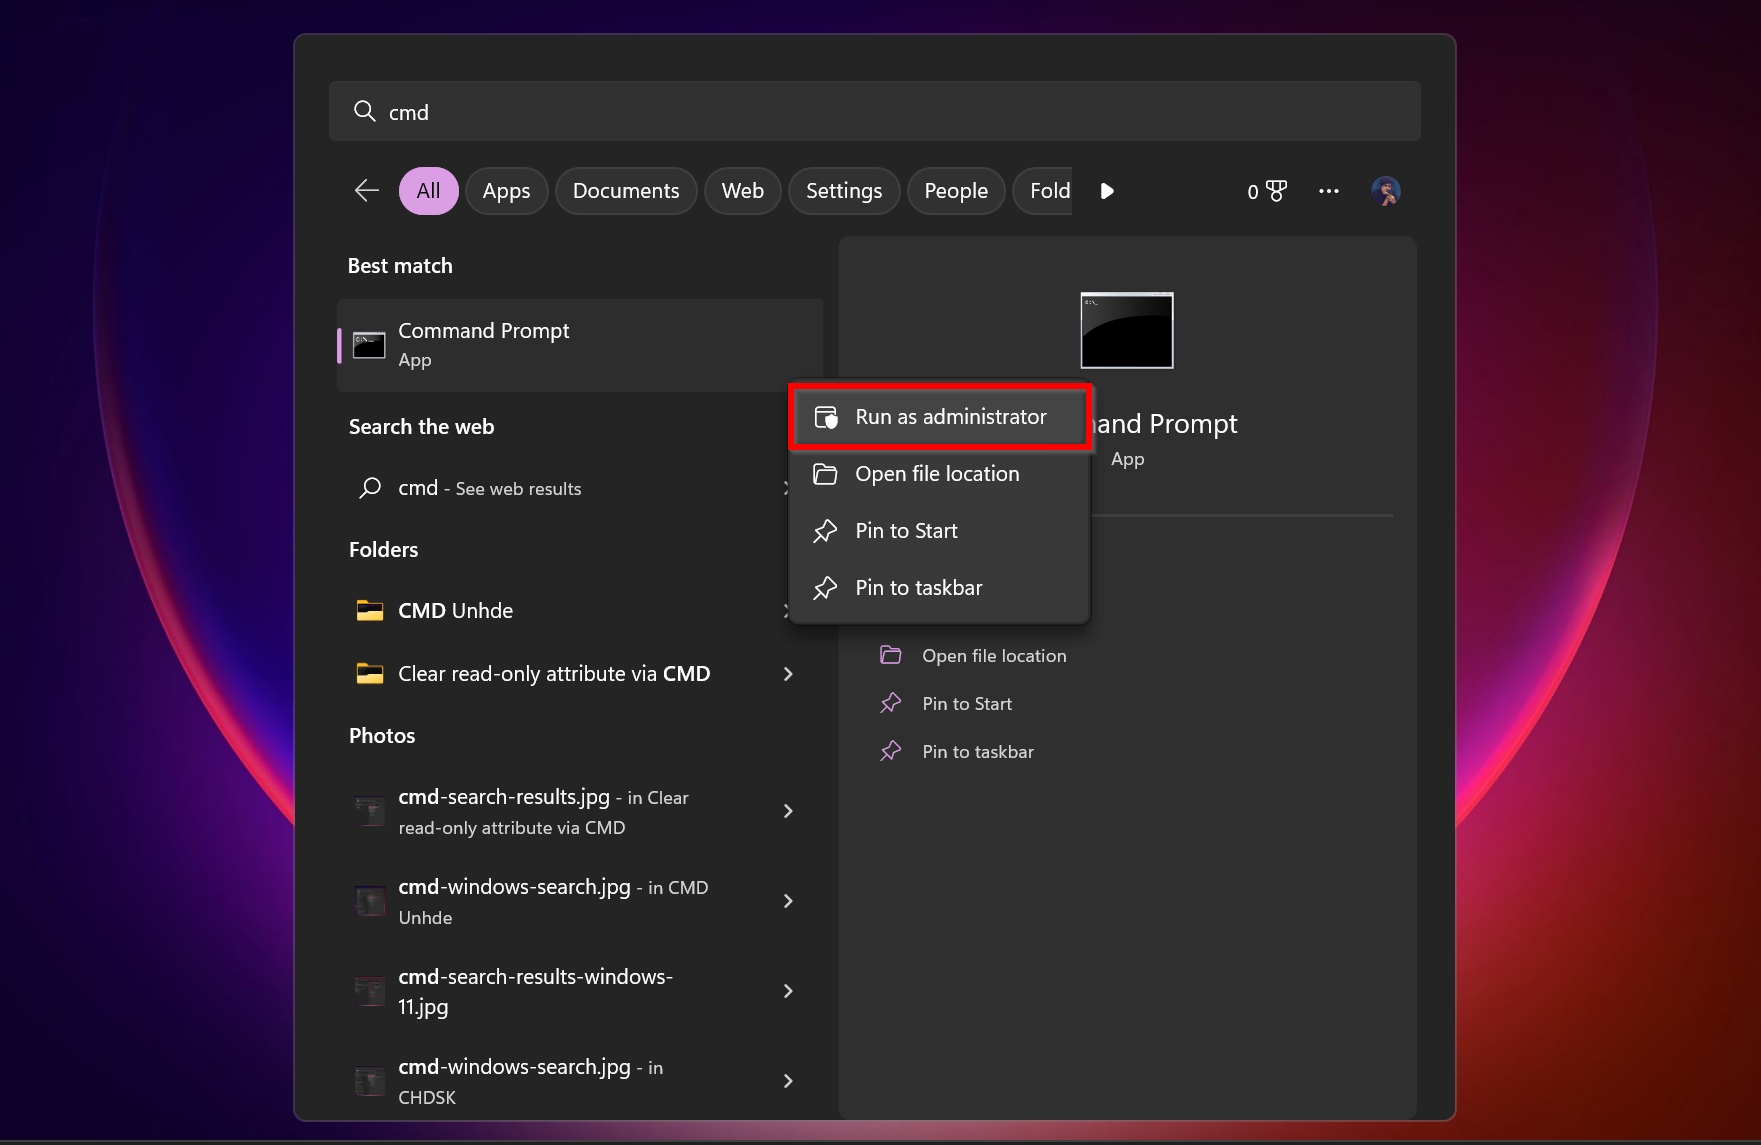Click the folder icon in context menu
1761x1145 pixels.
[825, 473]
